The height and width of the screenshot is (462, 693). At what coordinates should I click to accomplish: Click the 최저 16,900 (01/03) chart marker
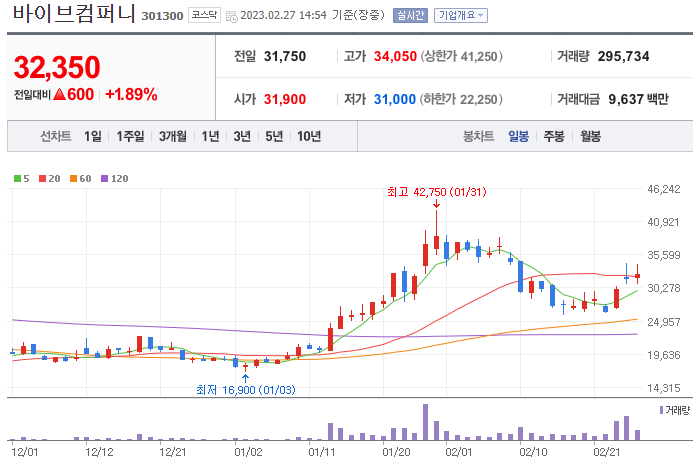click(246, 390)
